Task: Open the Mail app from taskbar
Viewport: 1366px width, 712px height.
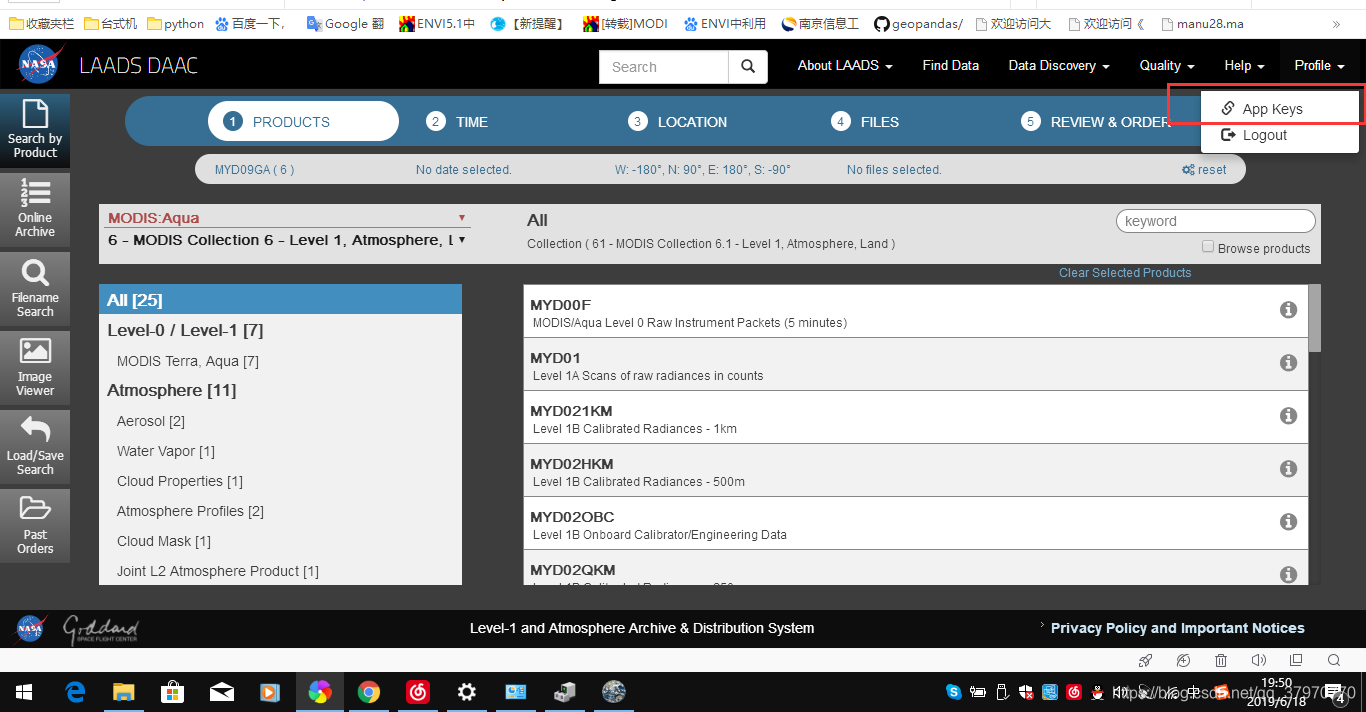Action: [x=221, y=692]
